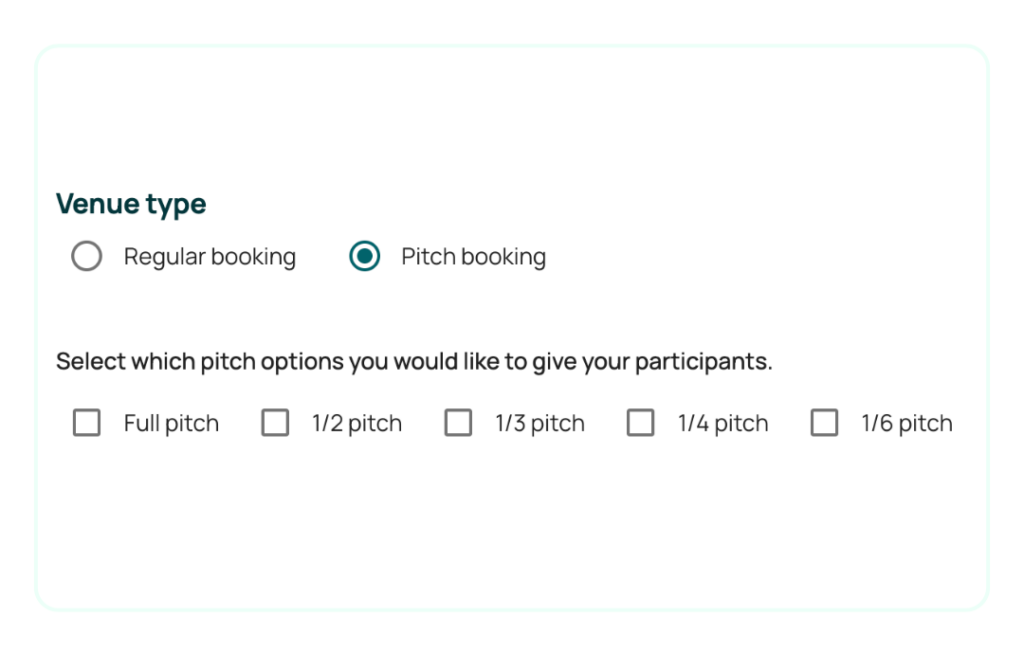1024x653 pixels.
Task: Click the 1/2 pitch label text
Action: tap(357, 423)
